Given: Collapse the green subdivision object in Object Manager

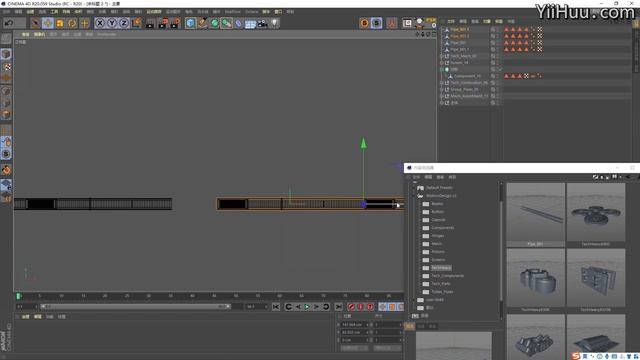Looking at the screenshot, I should pyautogui.click(x=442, y=69).
